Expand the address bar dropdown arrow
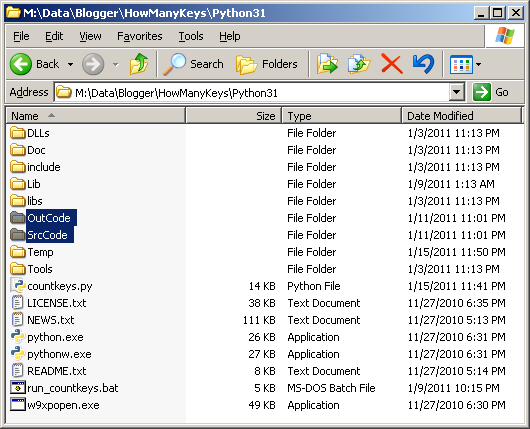Viewport: 530px width, 429px height. tap(456, 92)
